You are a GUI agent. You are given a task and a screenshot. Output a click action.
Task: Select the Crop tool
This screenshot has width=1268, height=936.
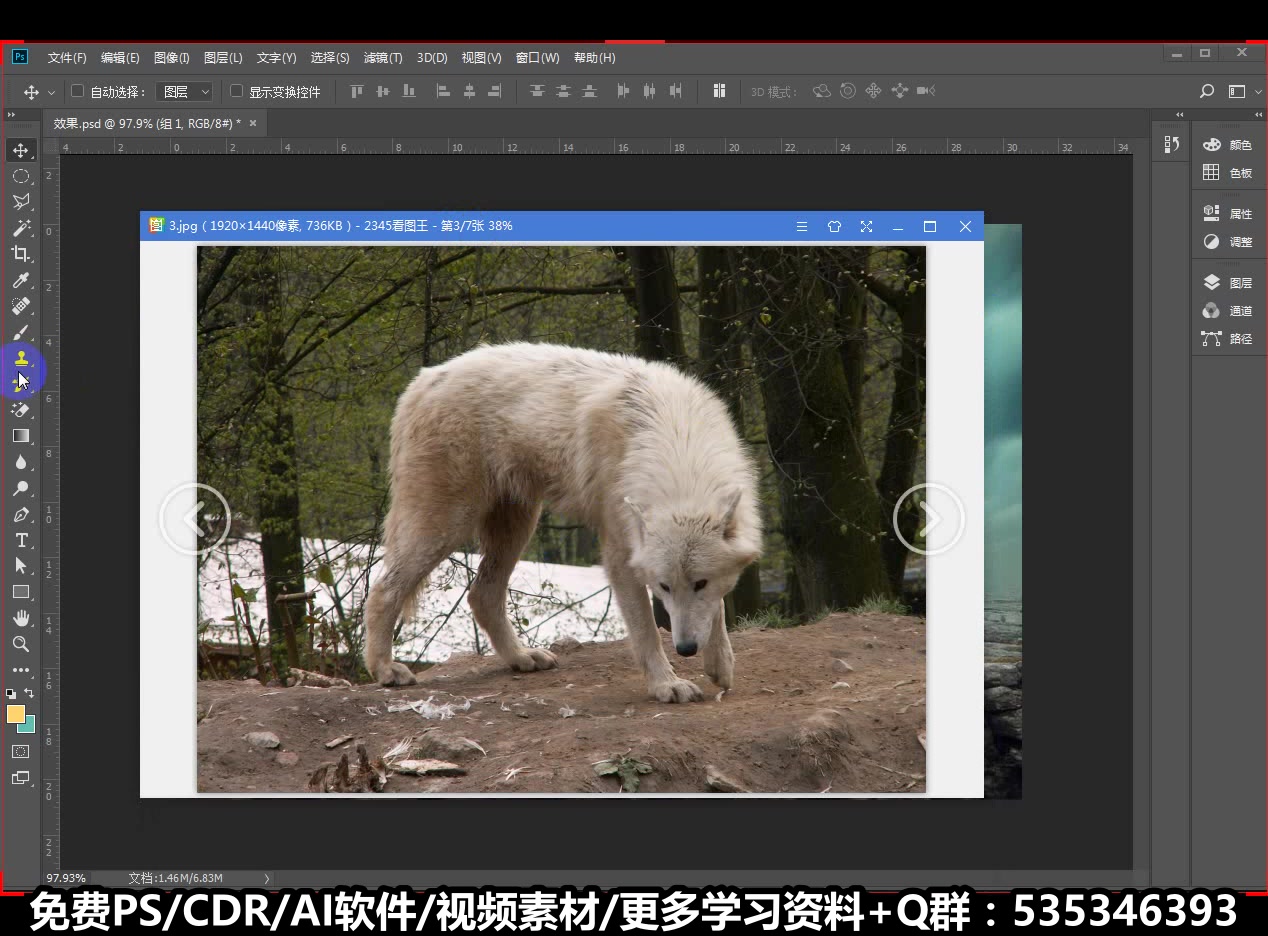tap(21, 254)
